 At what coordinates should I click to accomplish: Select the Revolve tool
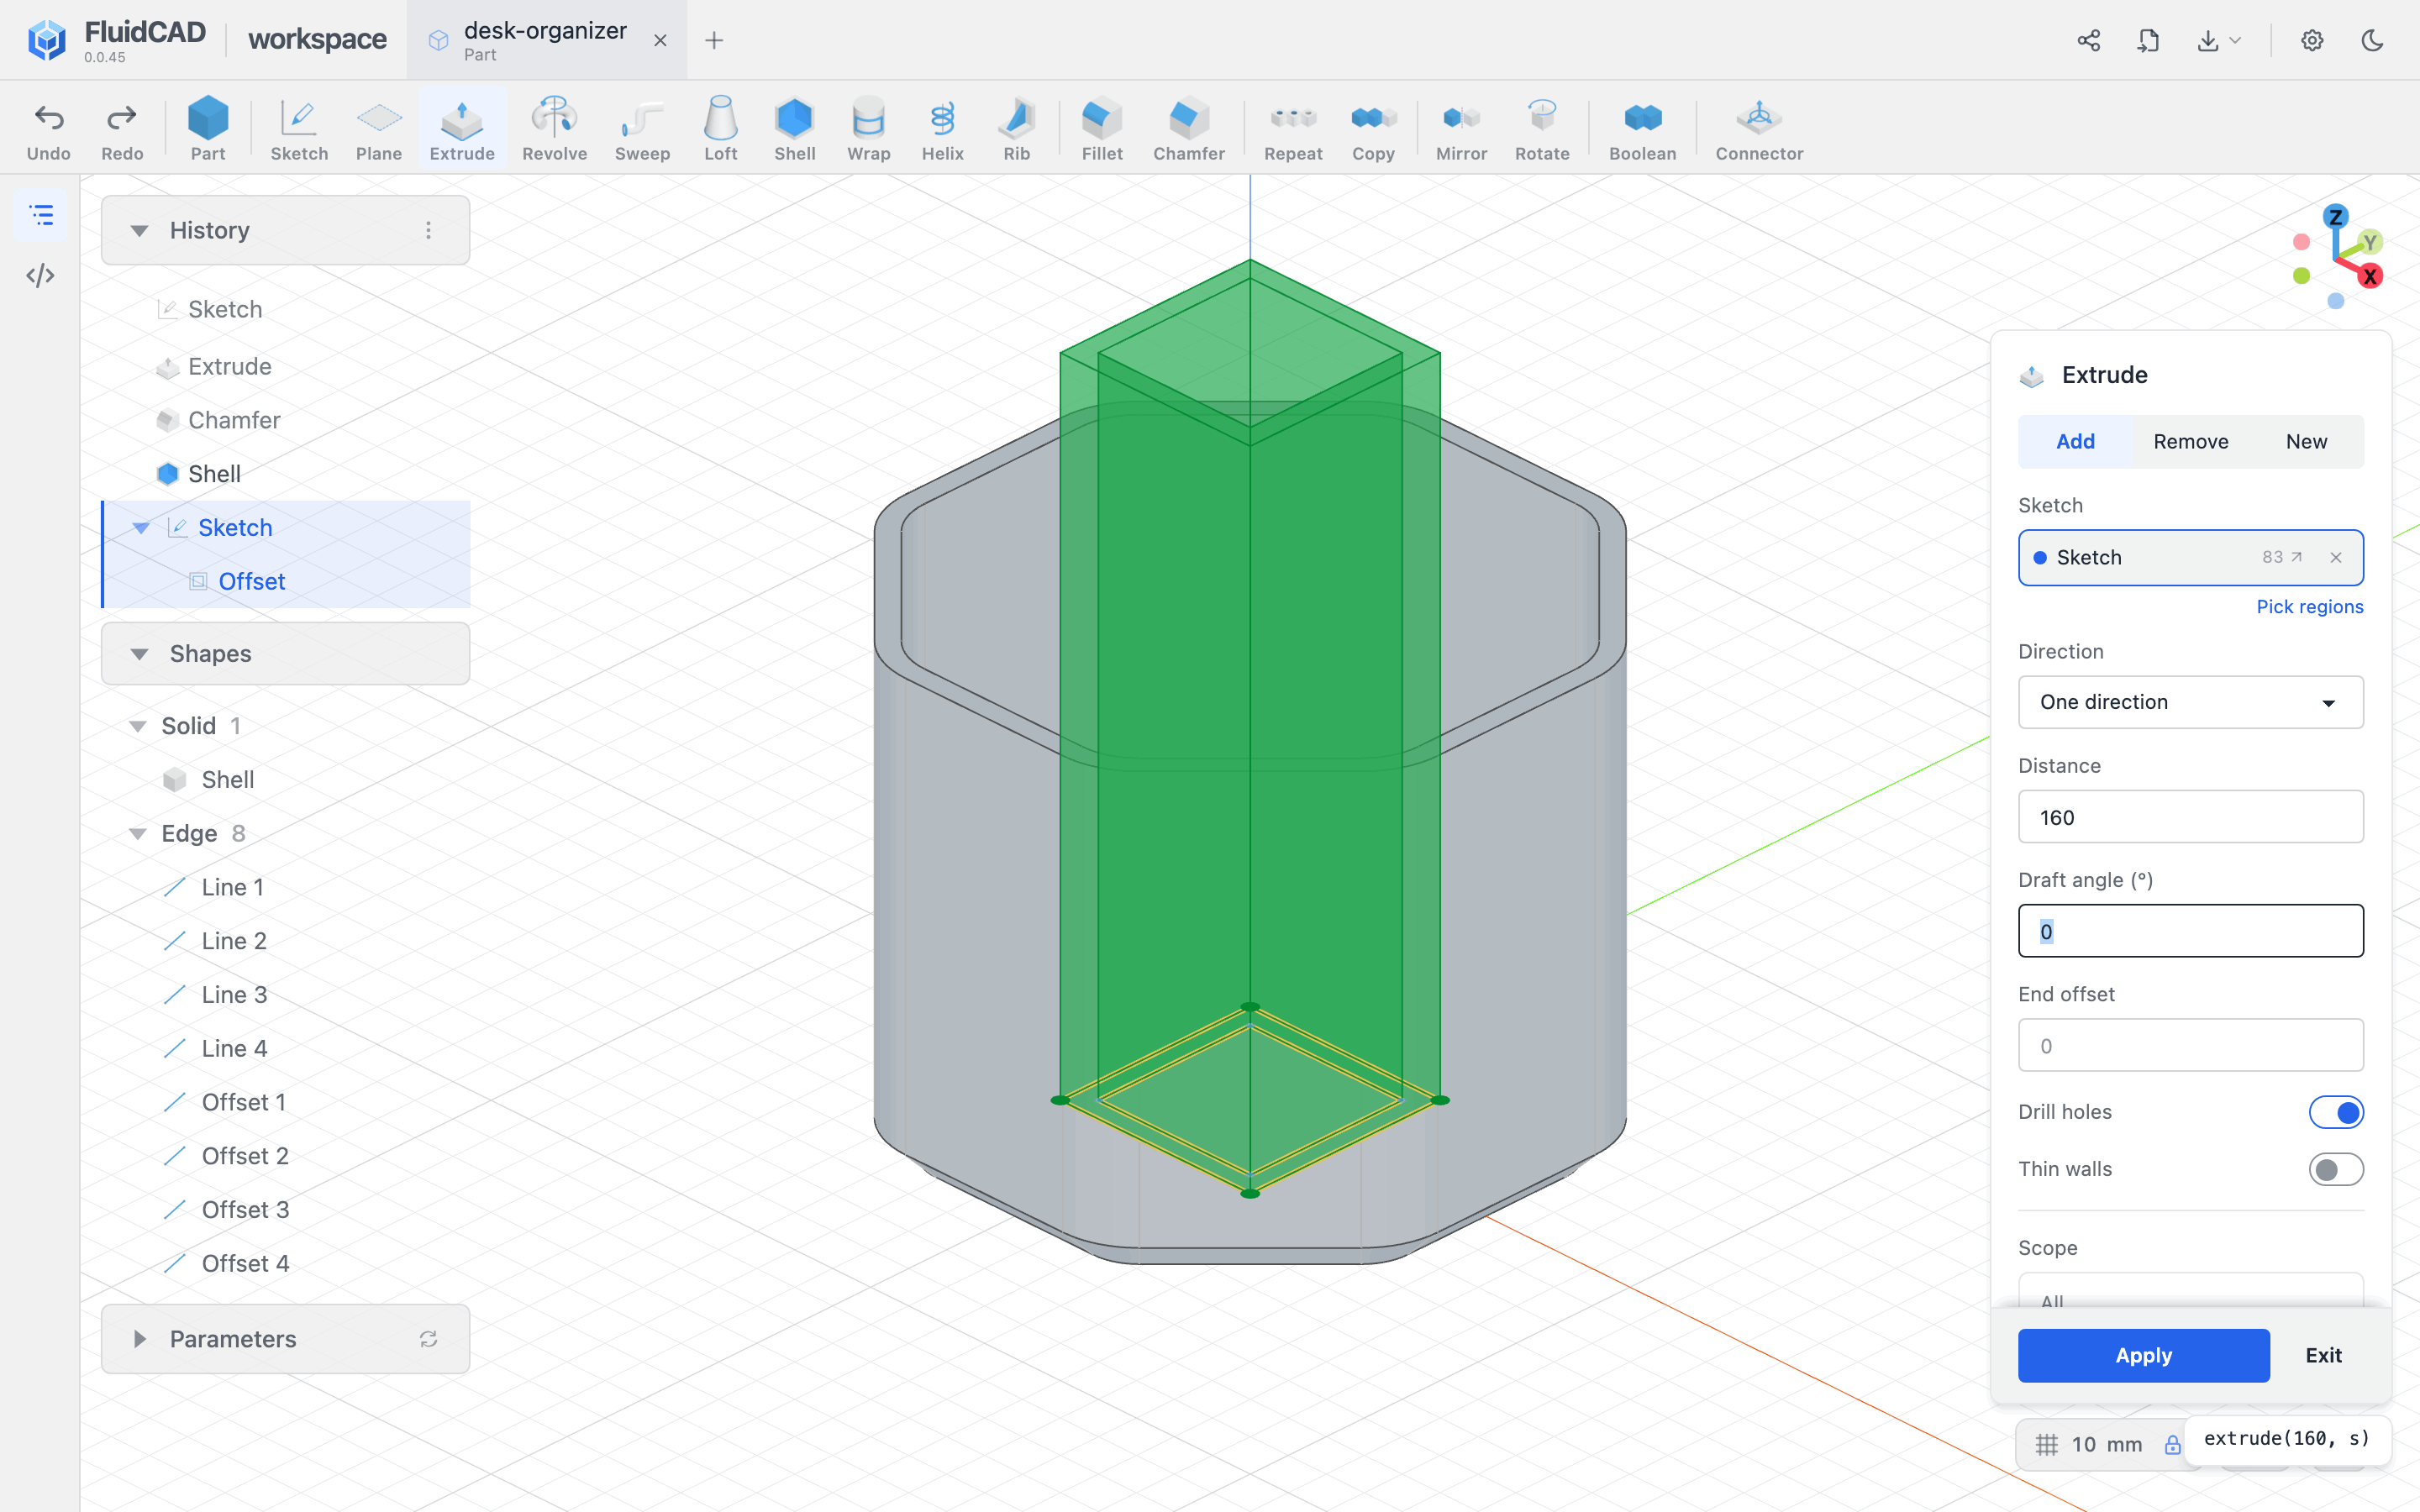(554, 129)
